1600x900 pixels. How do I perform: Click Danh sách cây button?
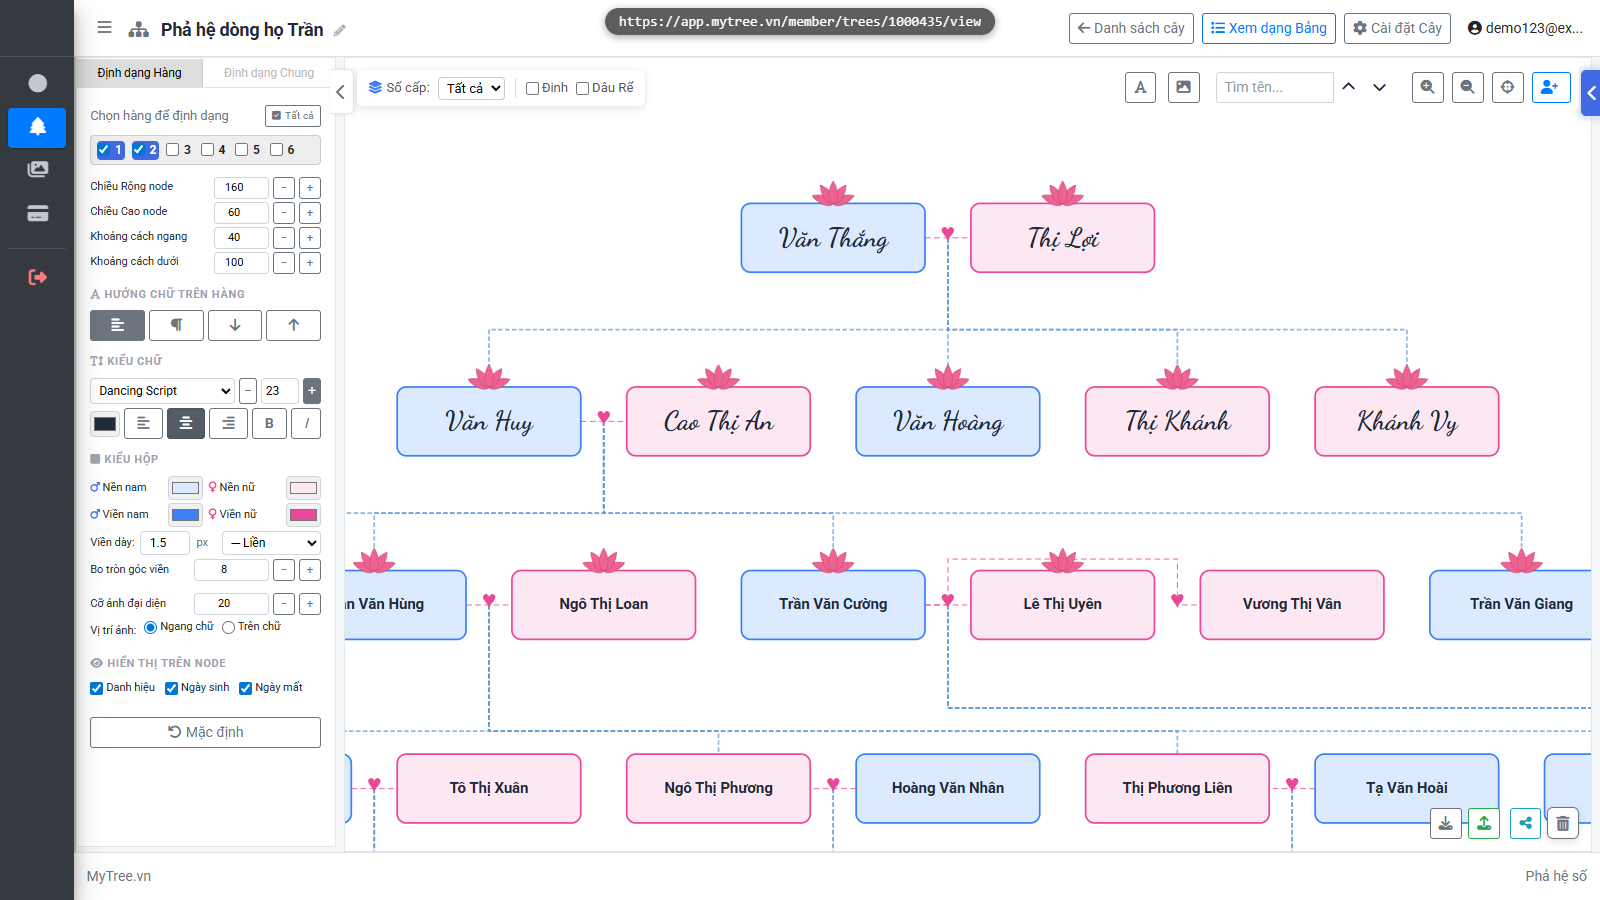1131,28
